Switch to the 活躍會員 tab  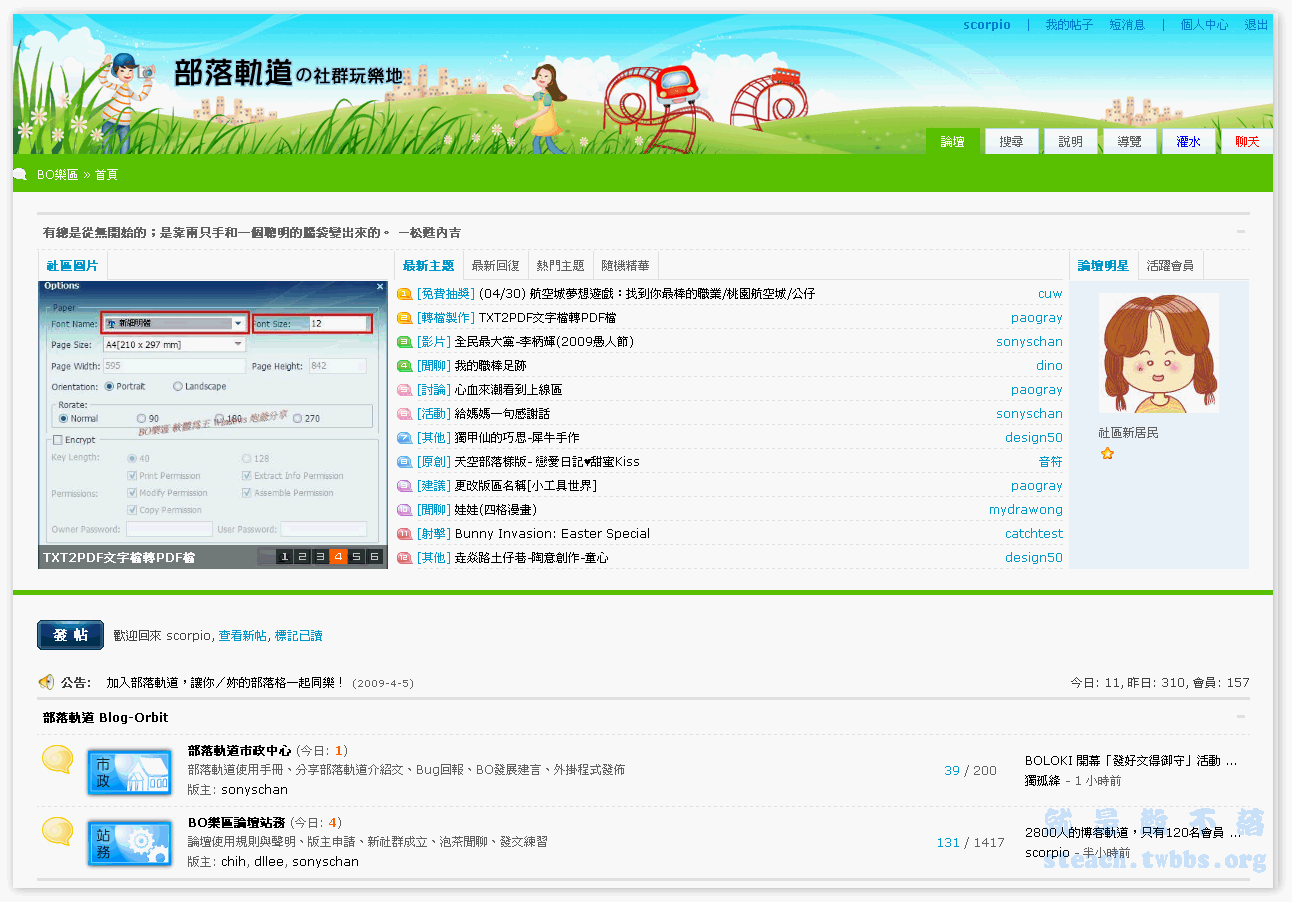[1170, 266]
